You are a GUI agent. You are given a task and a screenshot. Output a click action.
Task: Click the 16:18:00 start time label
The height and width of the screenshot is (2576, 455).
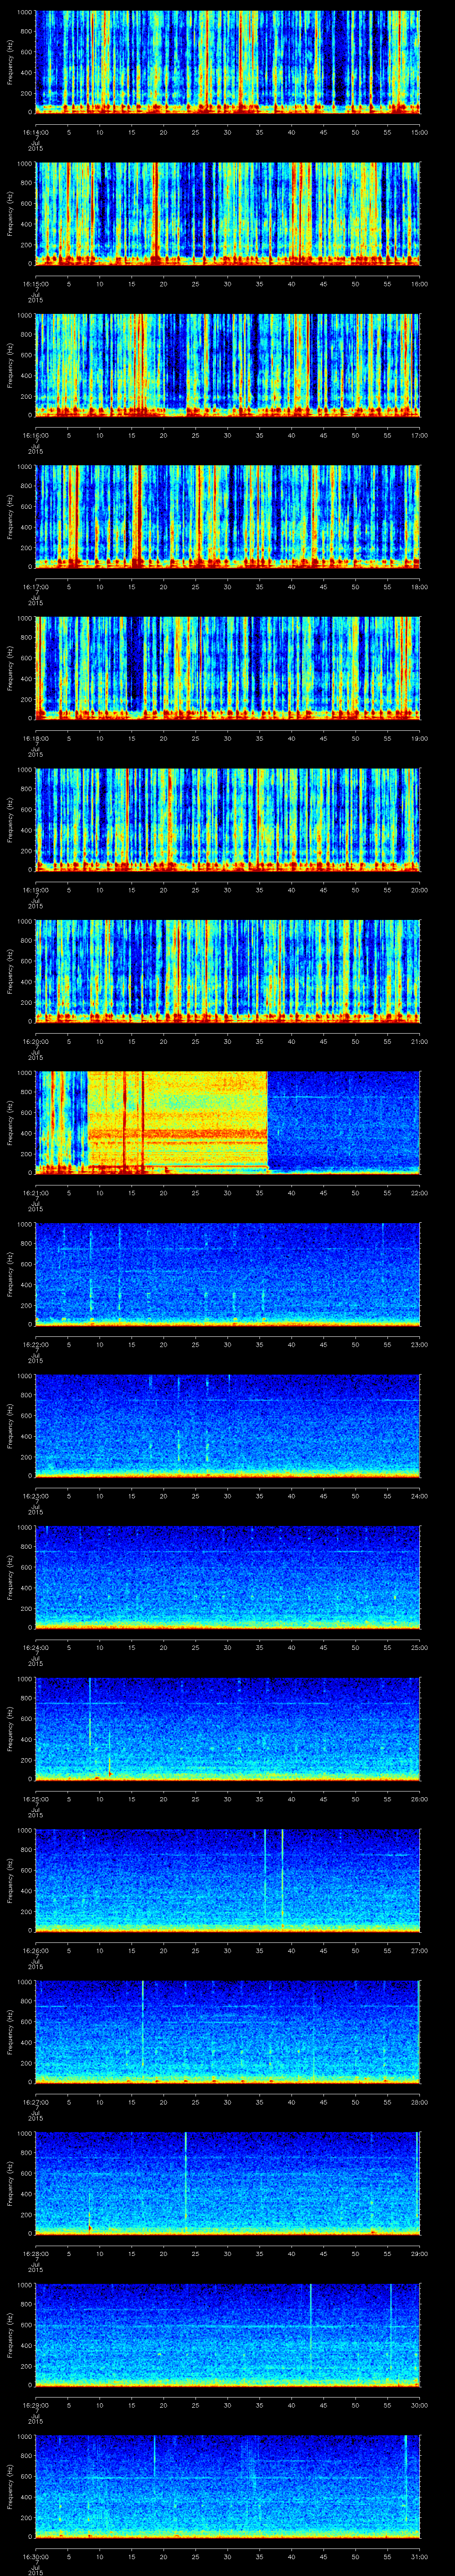(x=35, y=738)
